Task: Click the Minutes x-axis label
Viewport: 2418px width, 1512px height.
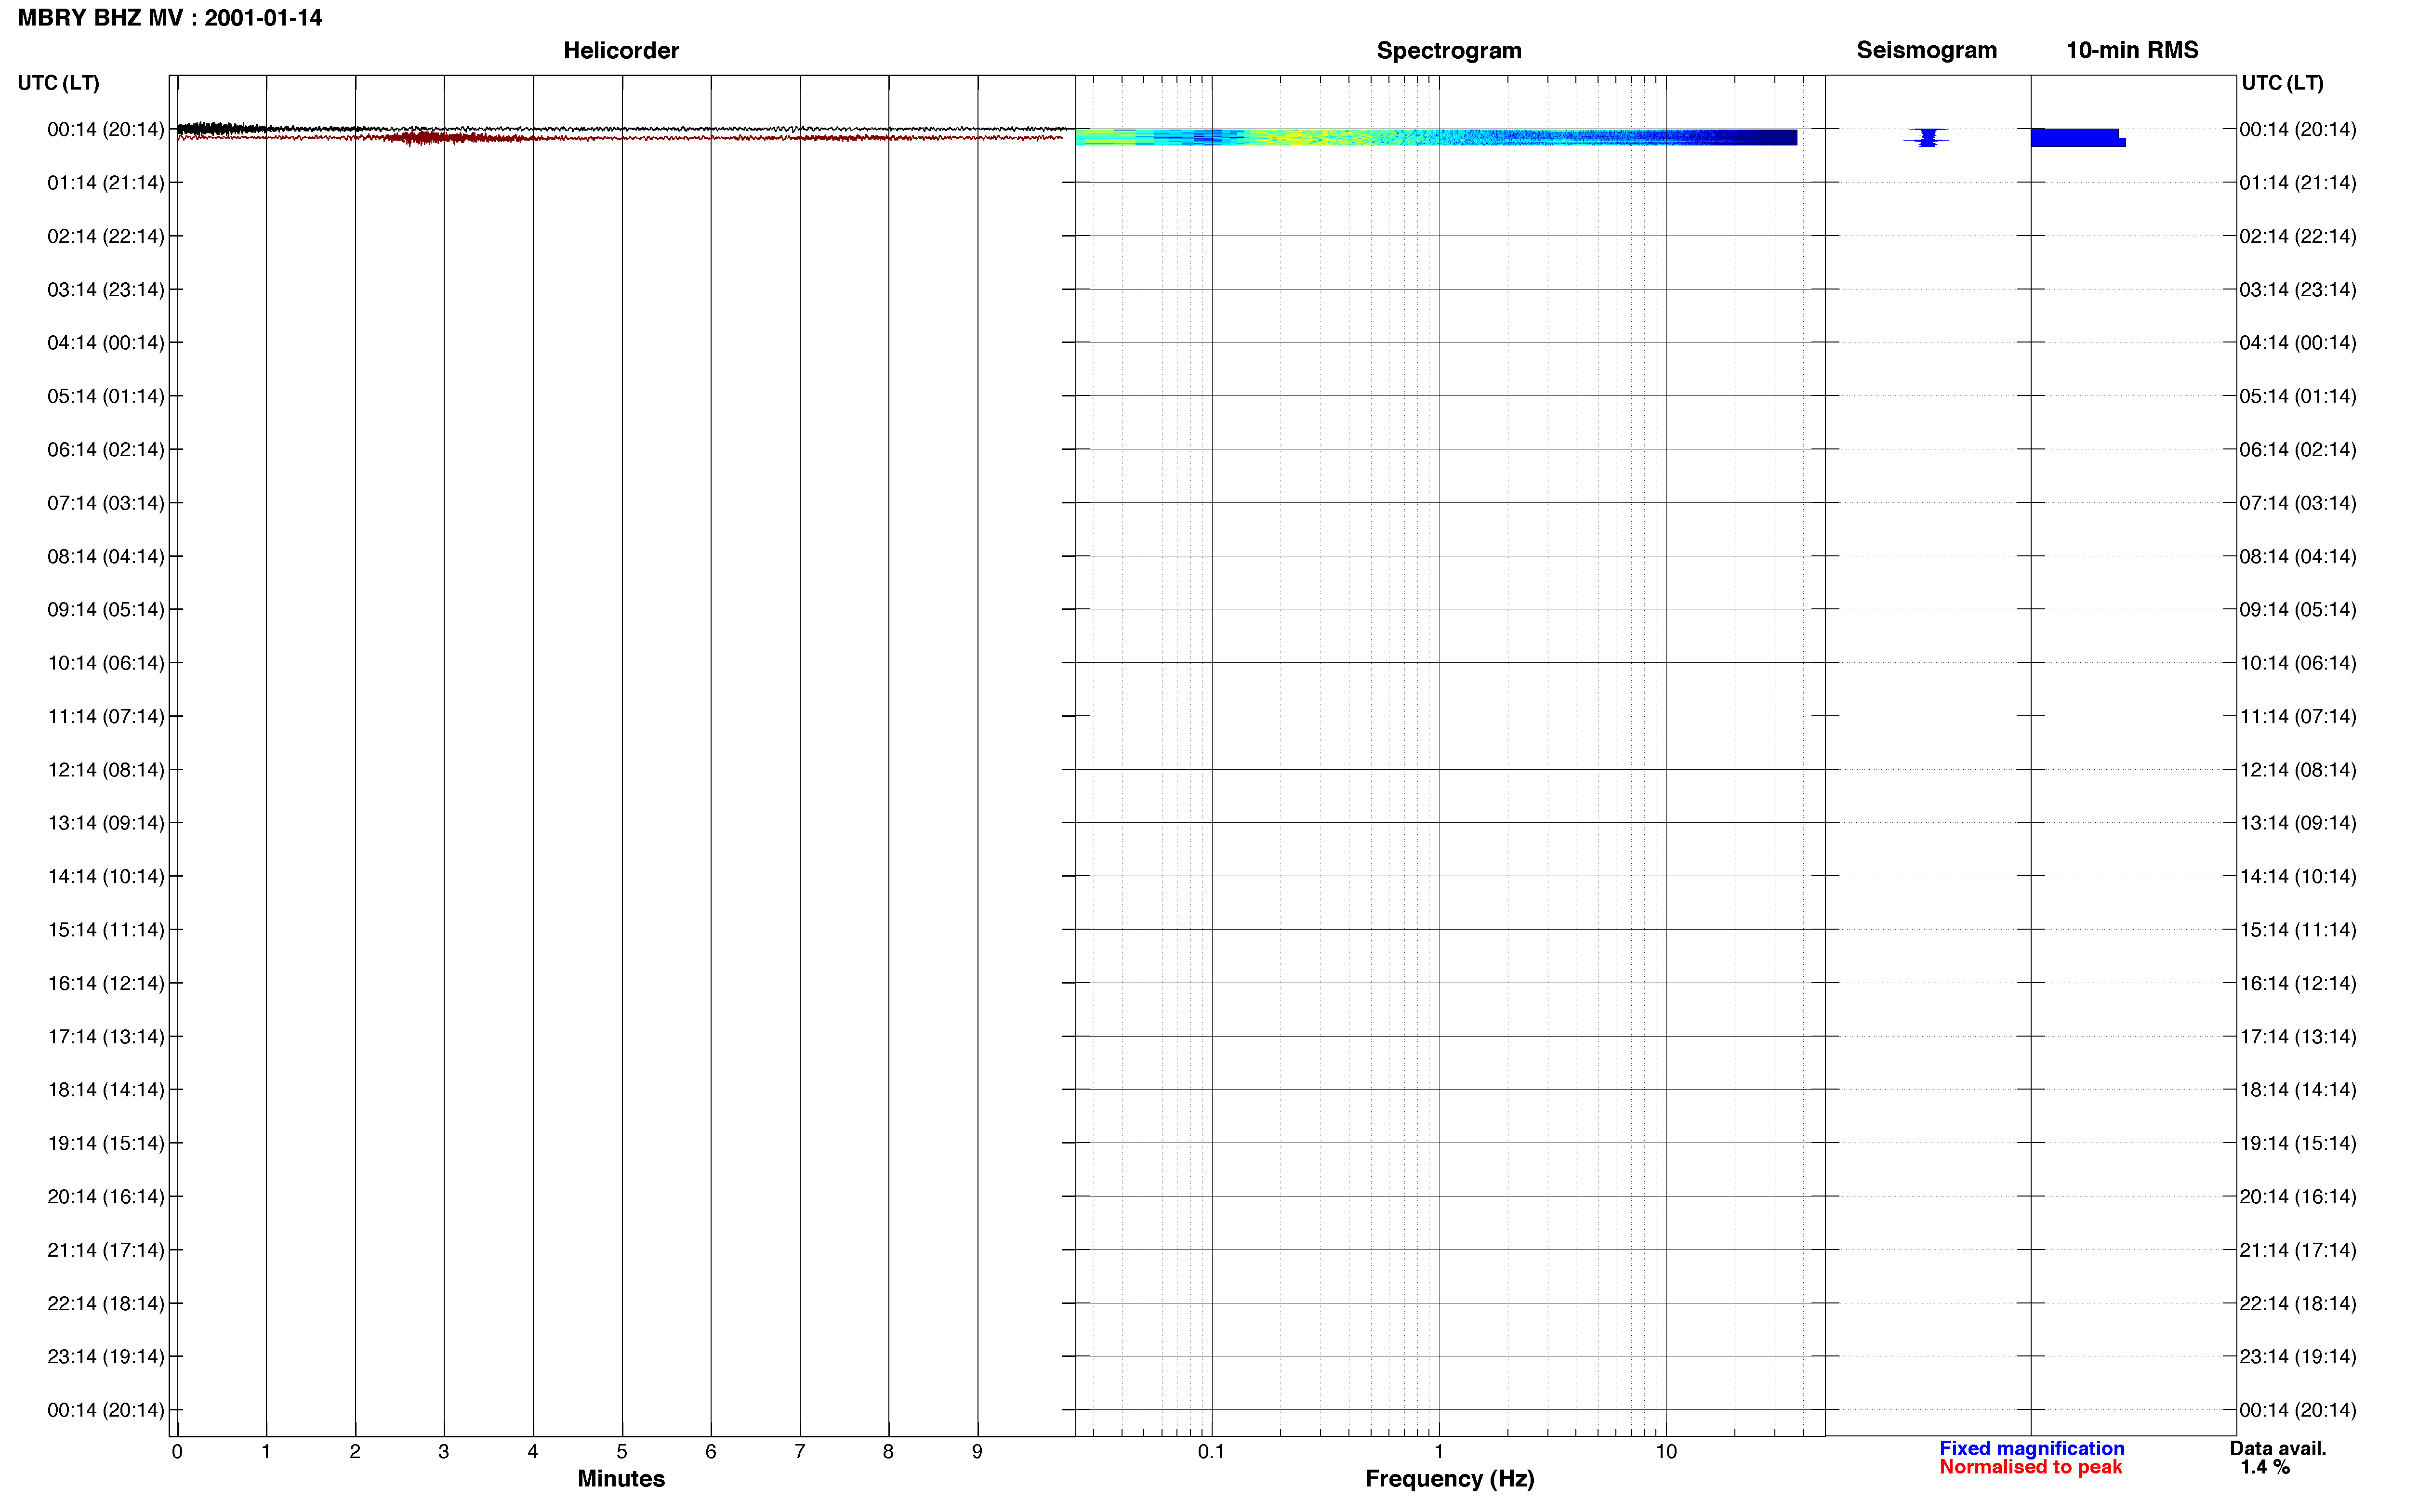Action: coord(621,1478)
